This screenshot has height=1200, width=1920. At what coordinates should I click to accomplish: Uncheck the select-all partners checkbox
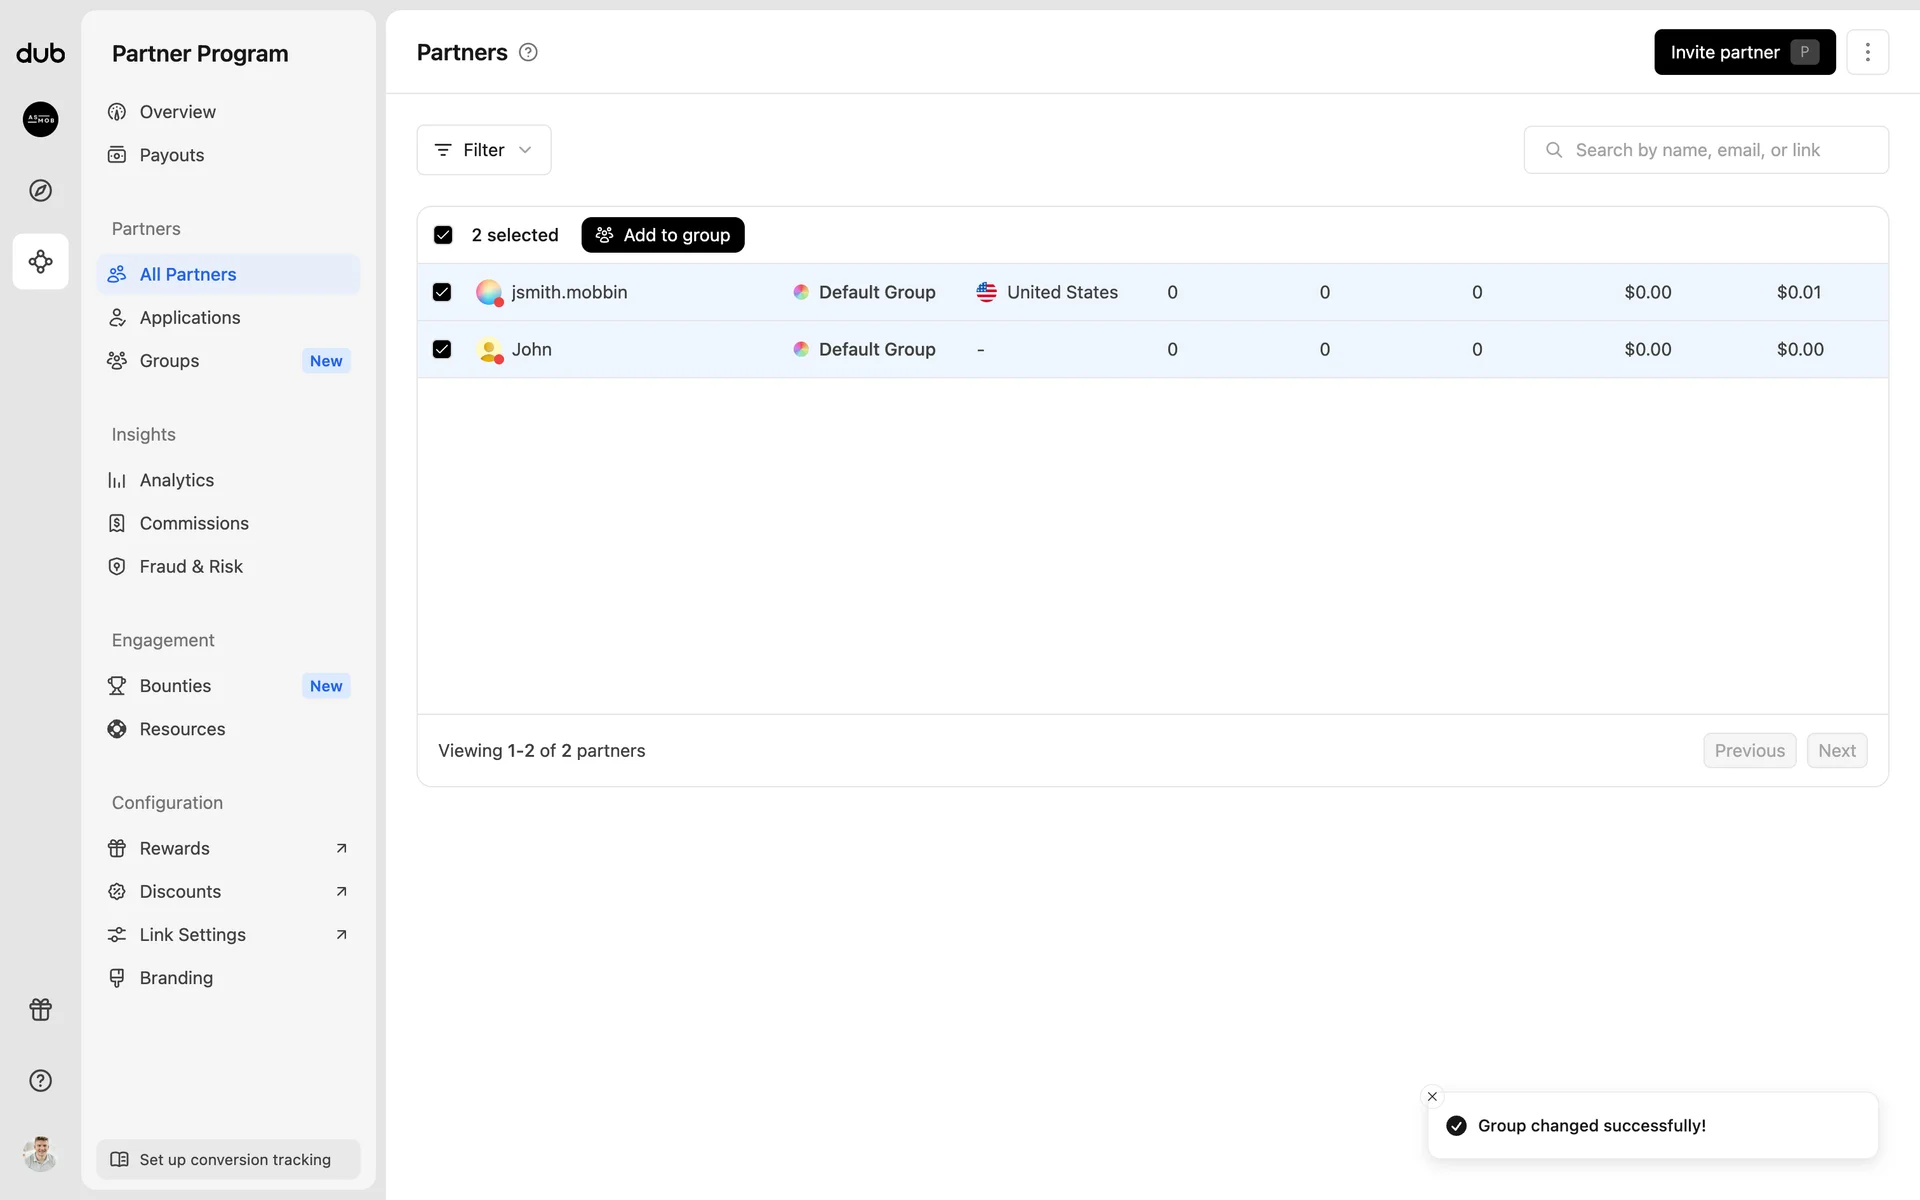pyautogui.click(x=443, y=235)
